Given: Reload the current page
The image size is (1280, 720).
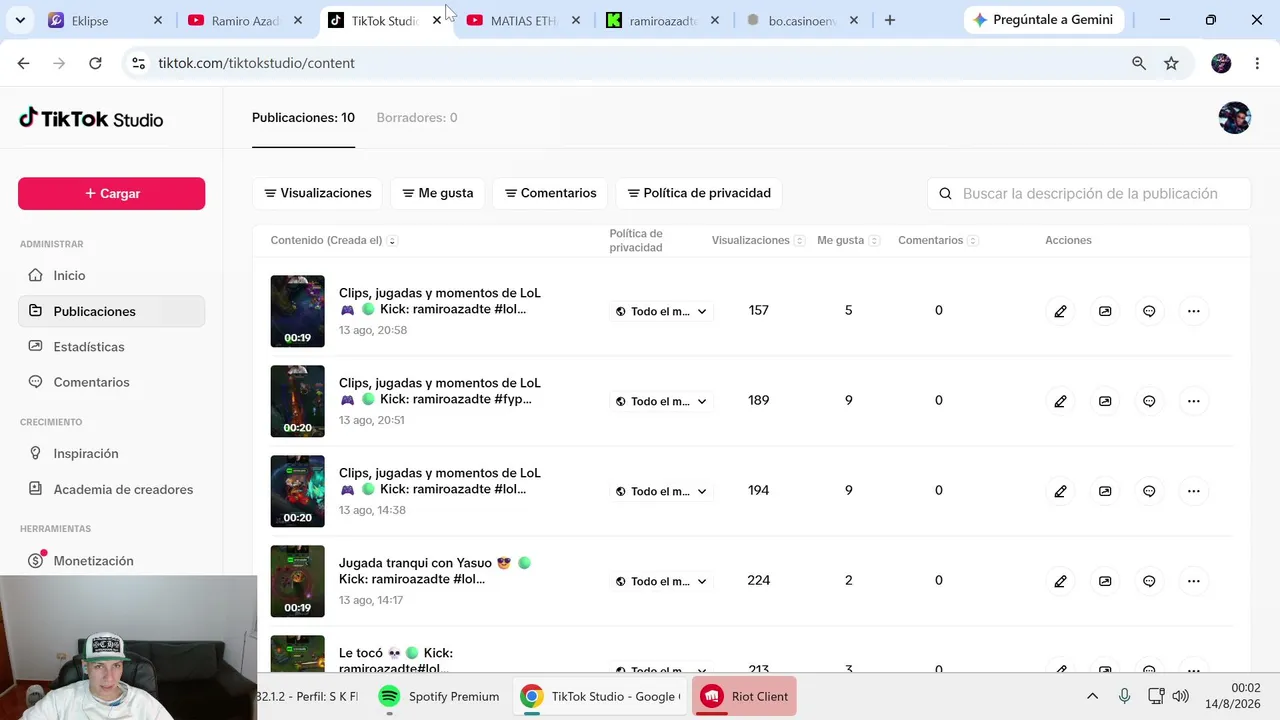Looking at the screenshot, I should click(95, 63).
